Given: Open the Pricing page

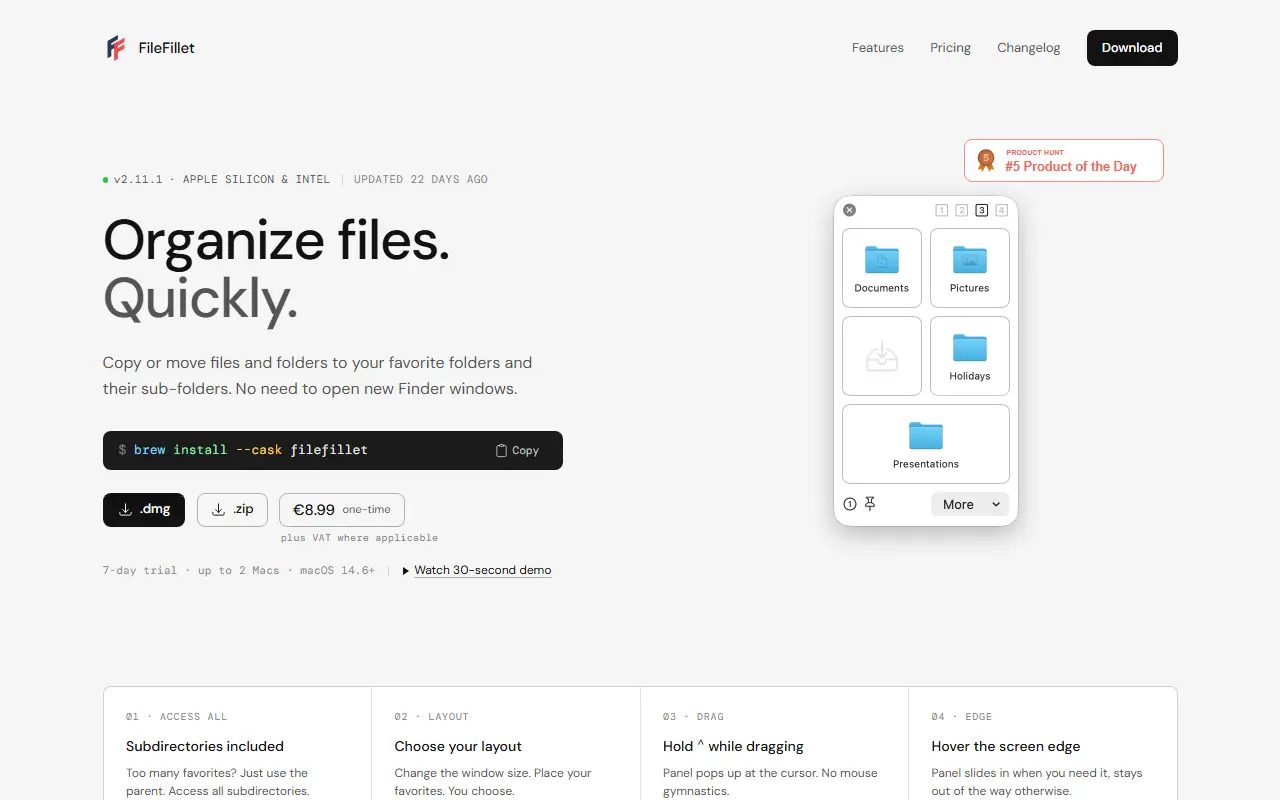Looking at the screenshot, I should coord(950,48).
